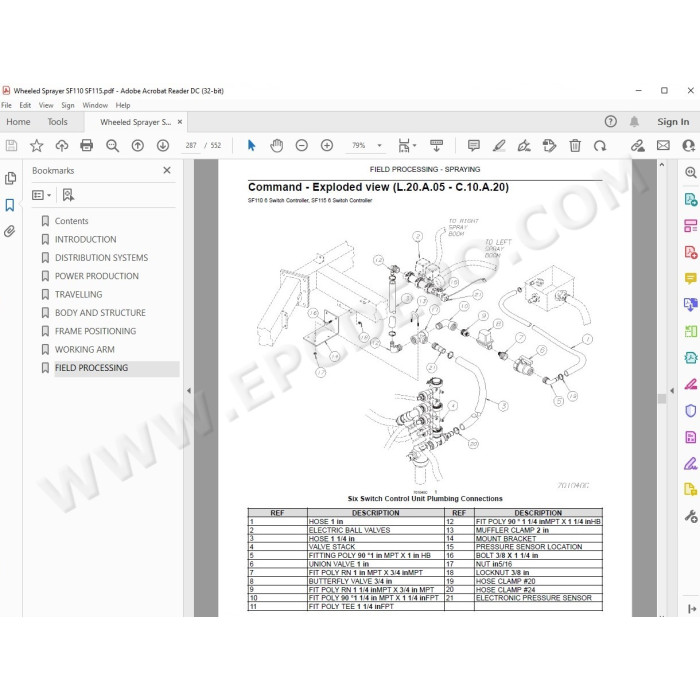Add a sticky note comment
This screenshot has width=700, height=700.
[474, 146]
